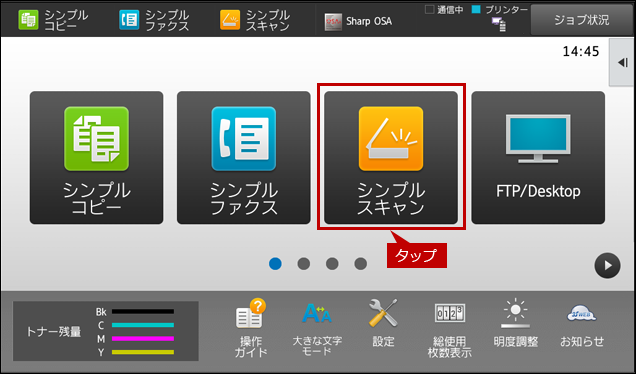
Task: Open the FTP/Desktop tile
Action: pyautogui.click(x=538, y=157)
